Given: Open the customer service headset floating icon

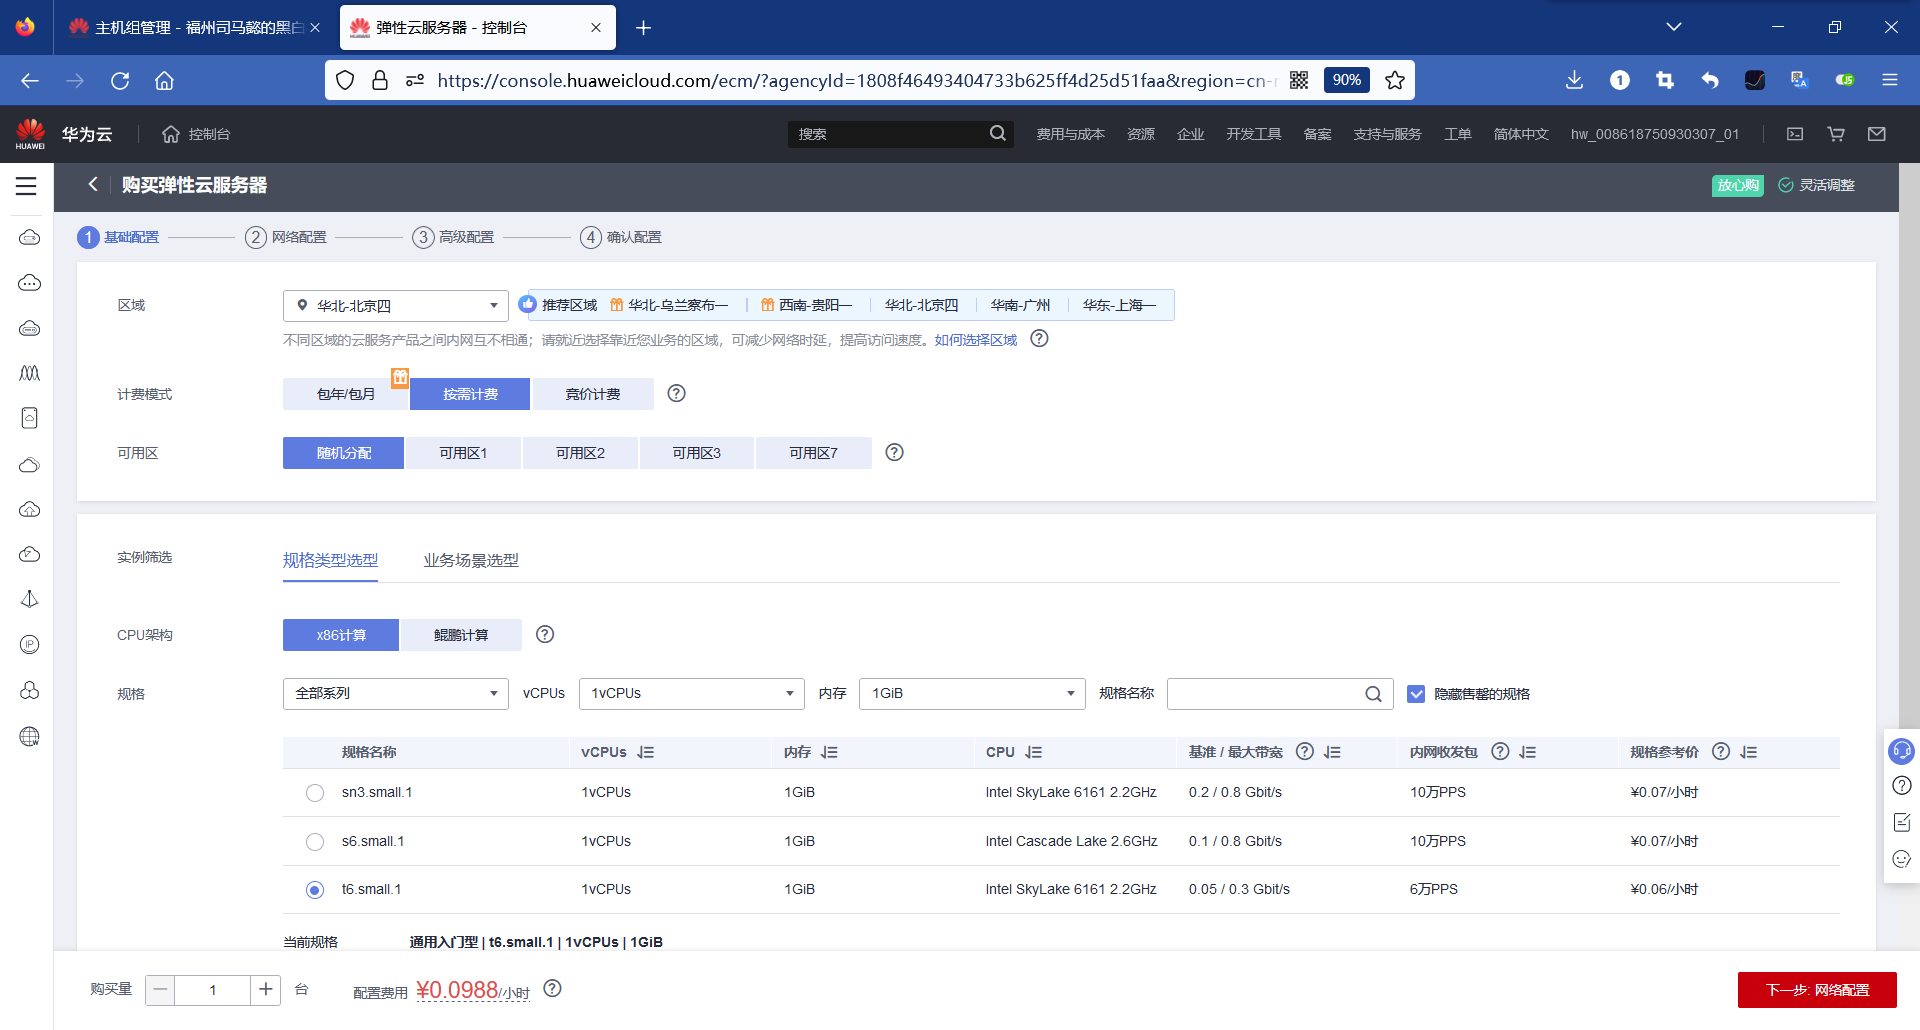Looking at the screenshot, I should point(1901,751).
